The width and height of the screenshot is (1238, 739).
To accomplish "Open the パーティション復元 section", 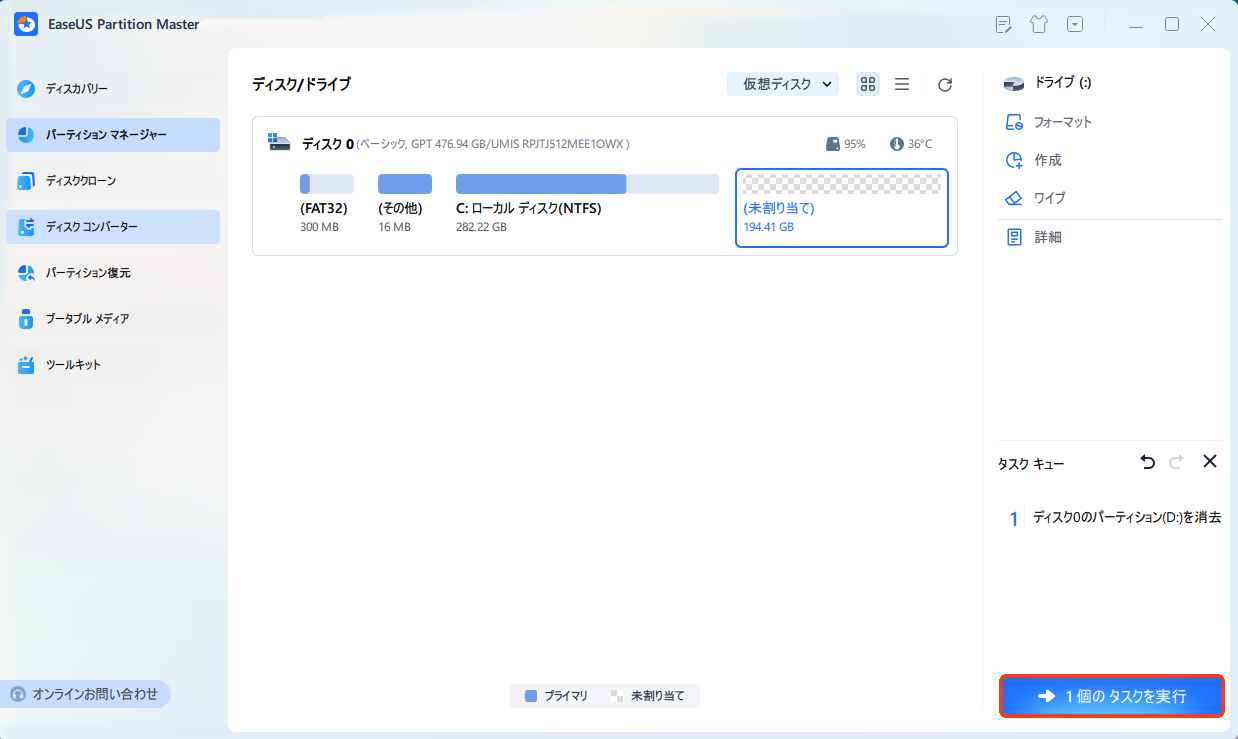I will 87,273.
